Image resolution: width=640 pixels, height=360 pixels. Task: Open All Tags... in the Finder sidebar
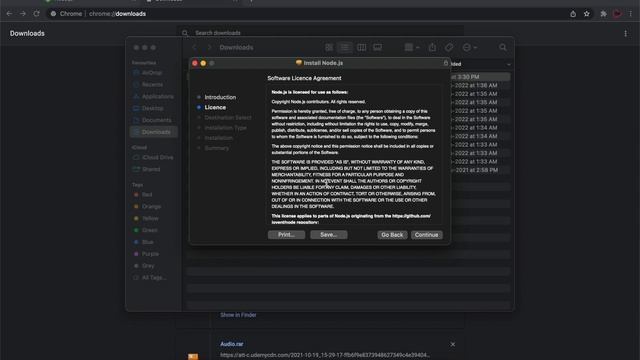point(154,278)
